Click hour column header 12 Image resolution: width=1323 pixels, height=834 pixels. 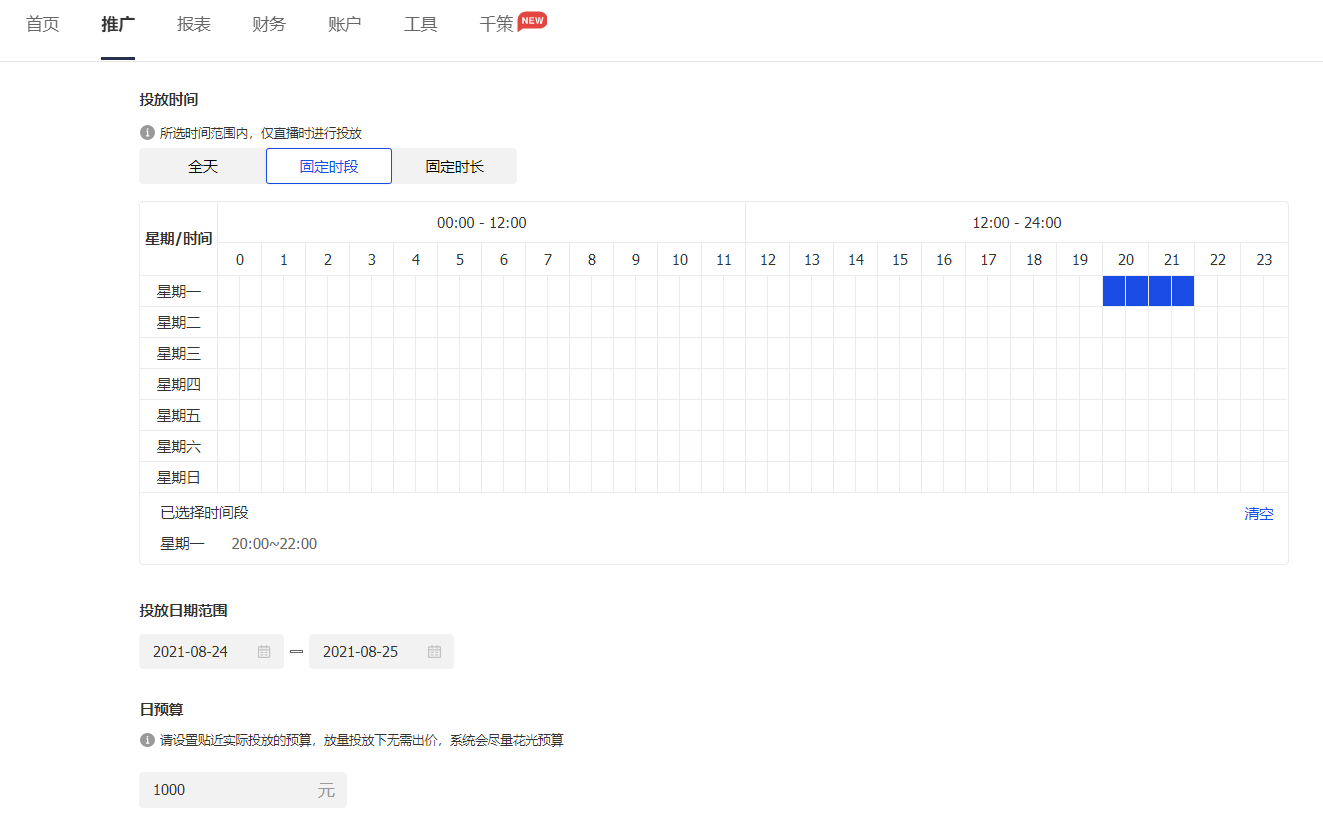768,260
